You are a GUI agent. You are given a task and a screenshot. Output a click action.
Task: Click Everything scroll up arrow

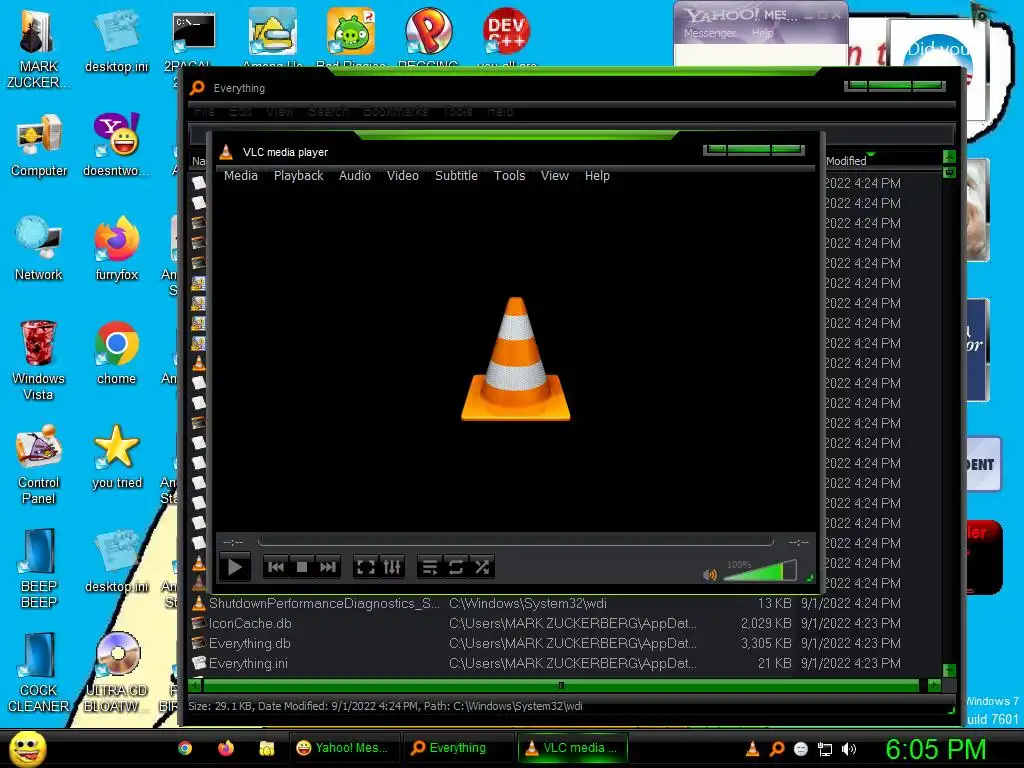[x=950, y=157]
